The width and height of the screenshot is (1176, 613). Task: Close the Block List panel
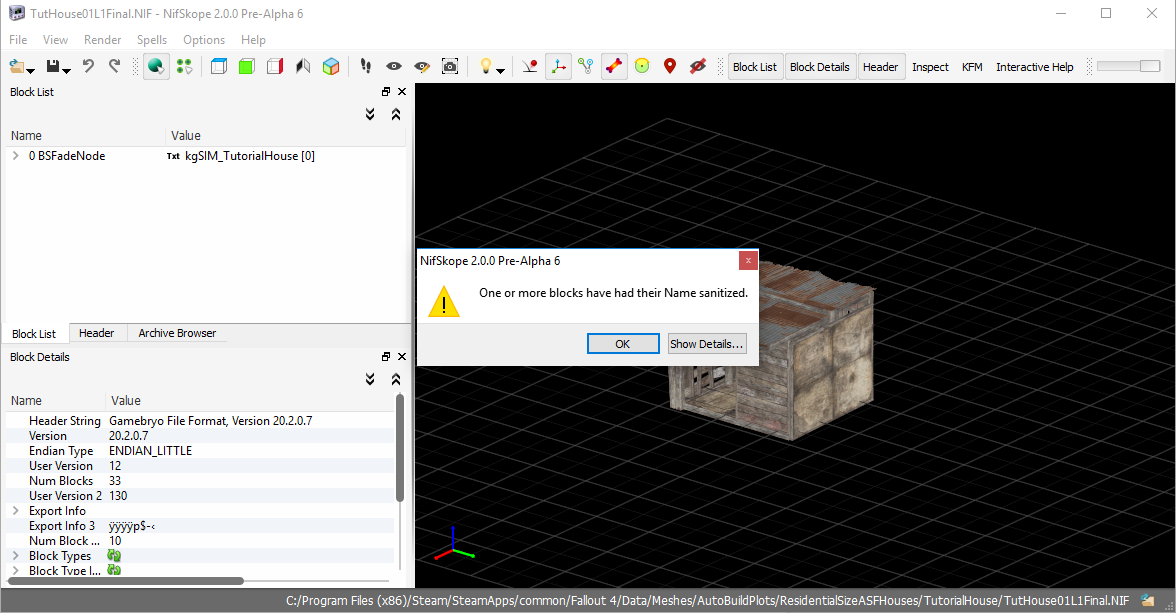pos(402,92)
